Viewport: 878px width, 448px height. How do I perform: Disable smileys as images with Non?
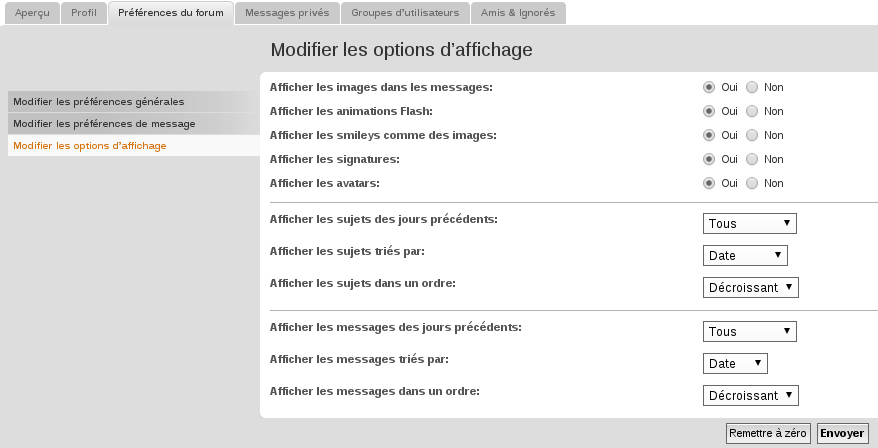[x=752, y=135]
